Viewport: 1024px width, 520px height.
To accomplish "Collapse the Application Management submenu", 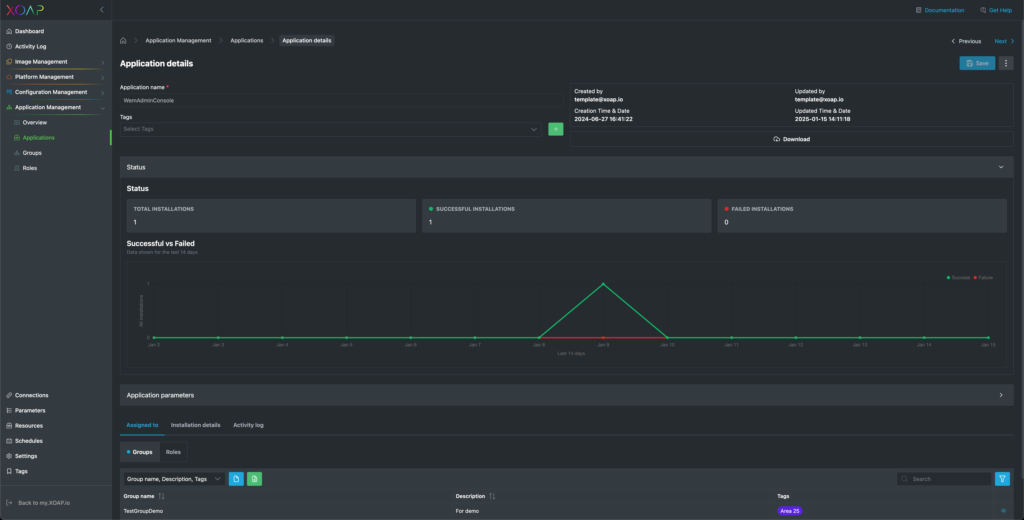I will (103, 108).
